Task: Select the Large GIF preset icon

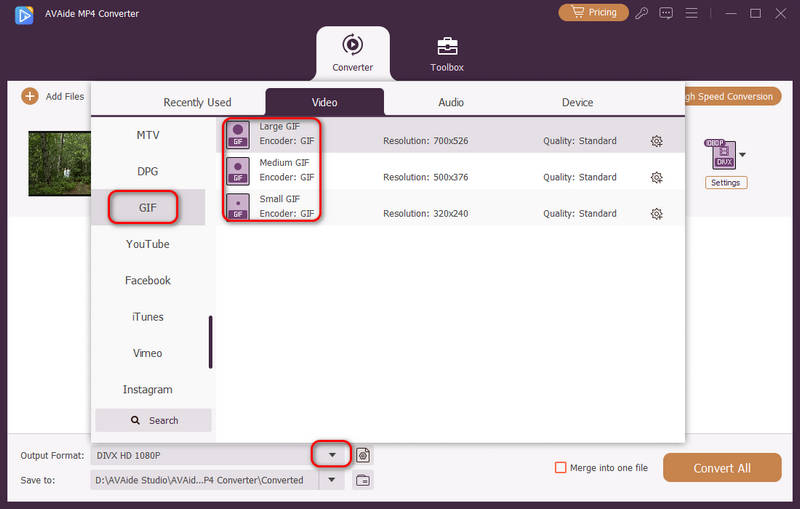Action: click(x=238, y=135)
